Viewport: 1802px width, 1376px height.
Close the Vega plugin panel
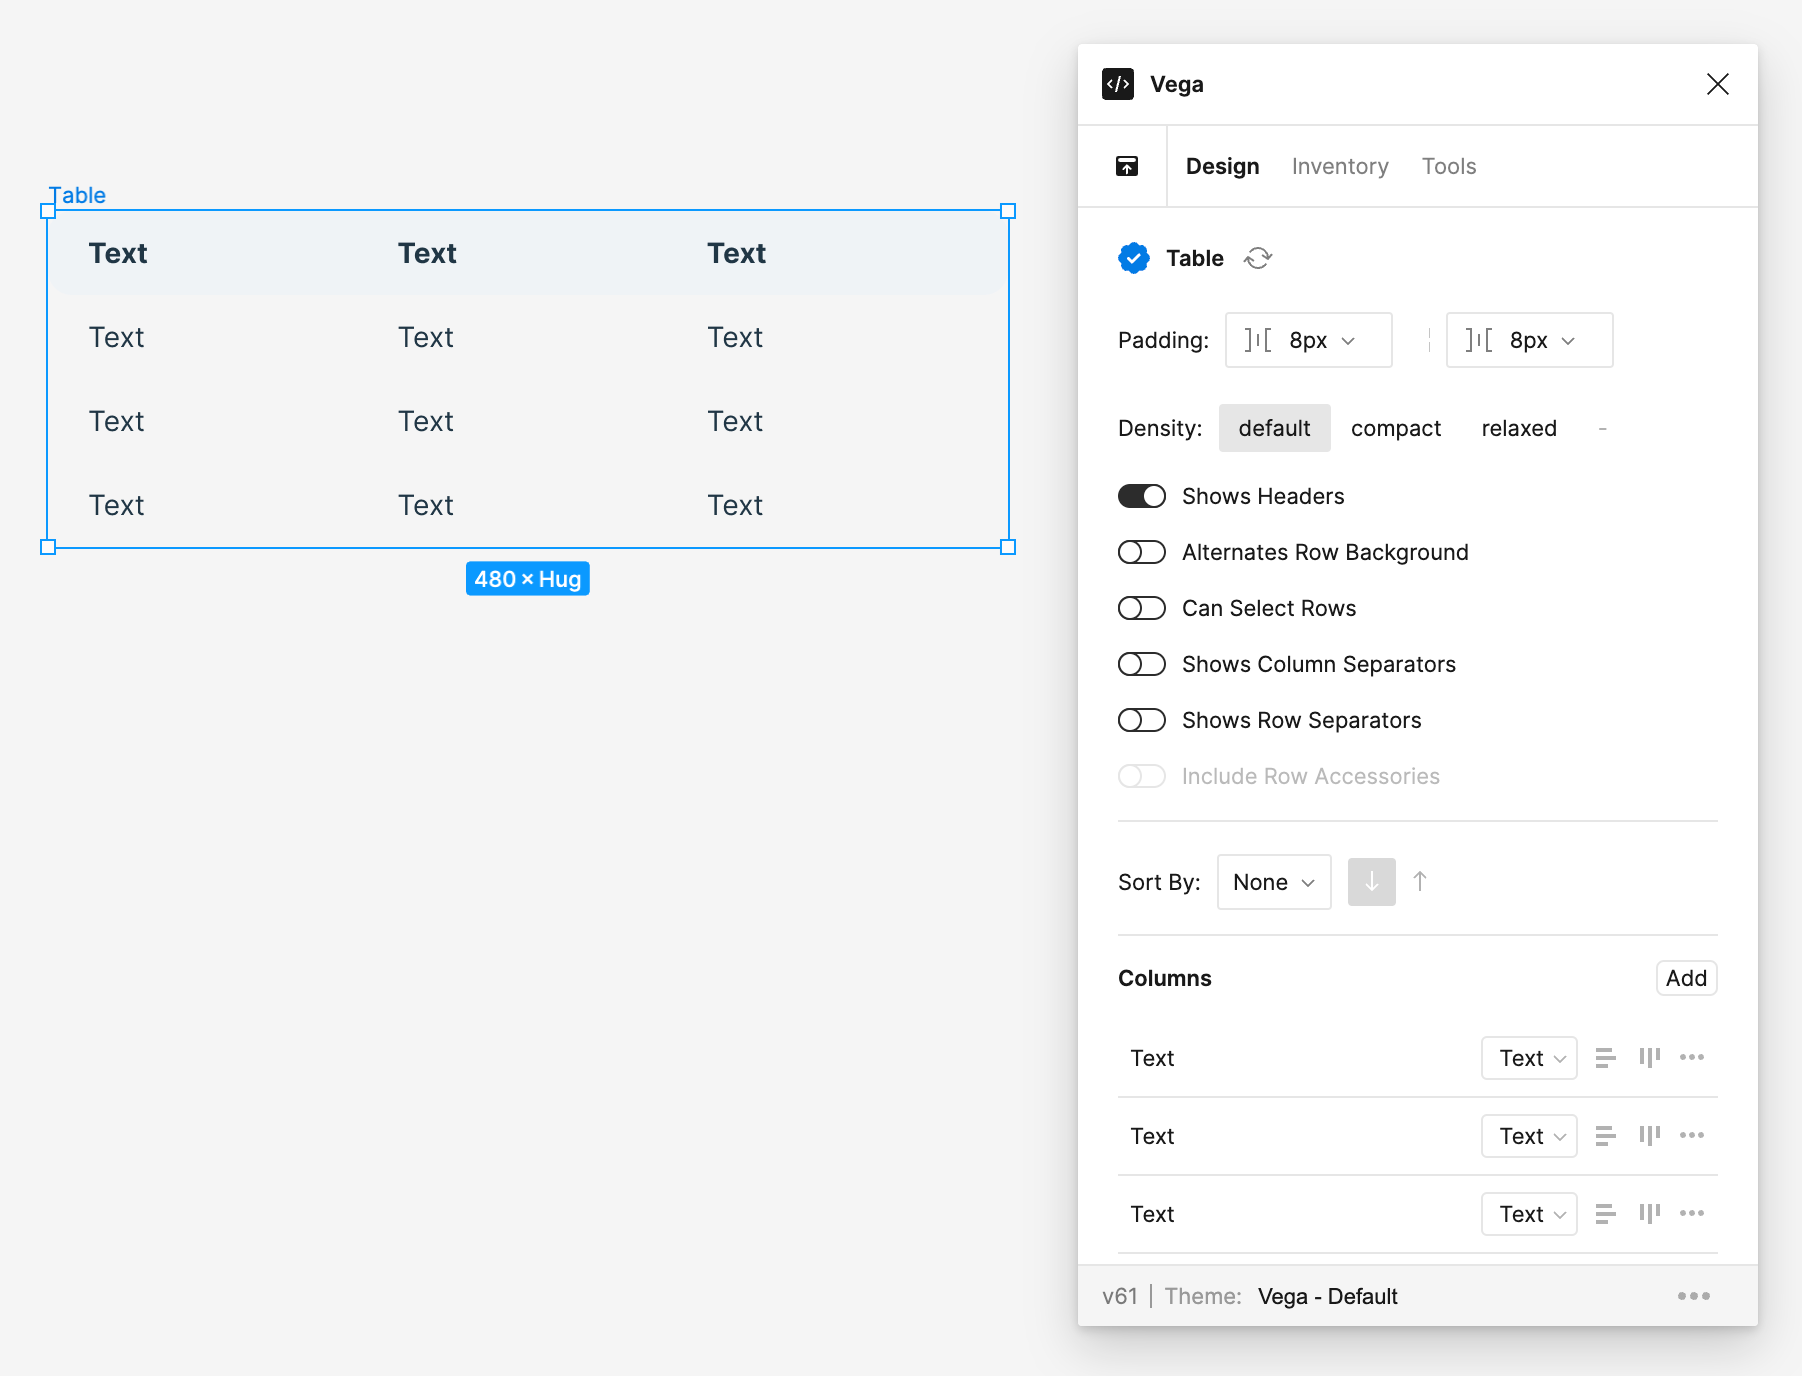[x=1718, y=84]
